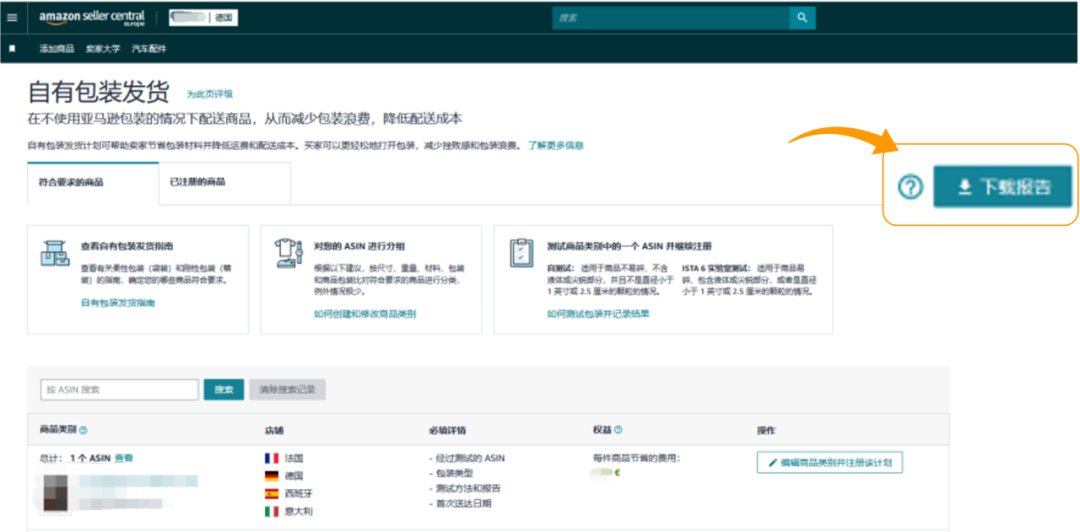Screen dimensions: 1080x532
Task: Click the 为此页评级 link
Action: point(209,94)
